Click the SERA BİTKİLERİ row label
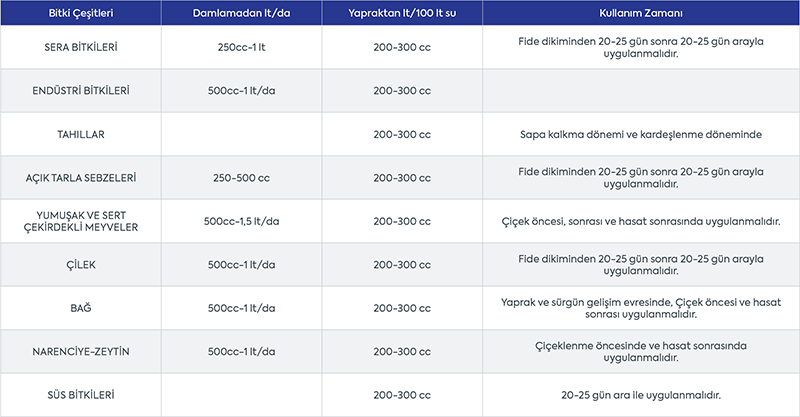800x417 pixels. tap(80, 47)
